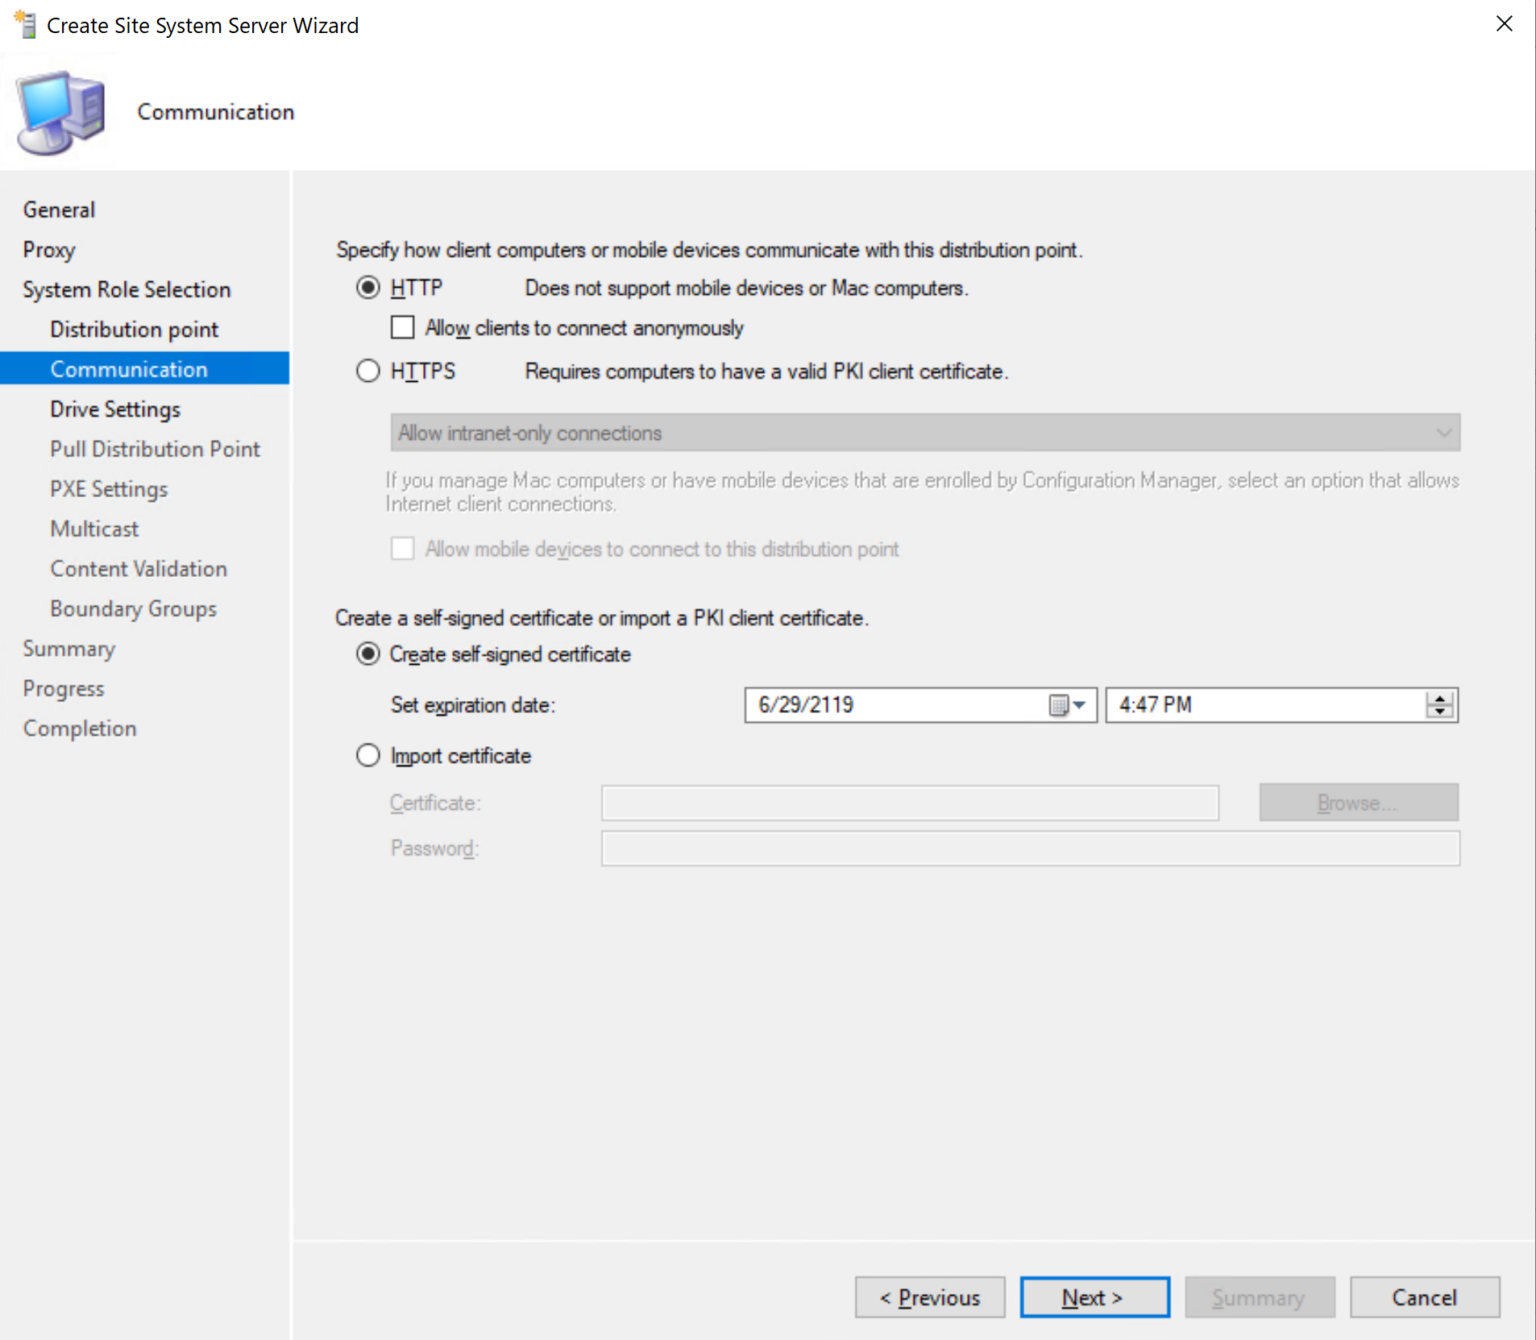Click the Certificate file input field
The image size is (1536, 1340).
point(908,802)
